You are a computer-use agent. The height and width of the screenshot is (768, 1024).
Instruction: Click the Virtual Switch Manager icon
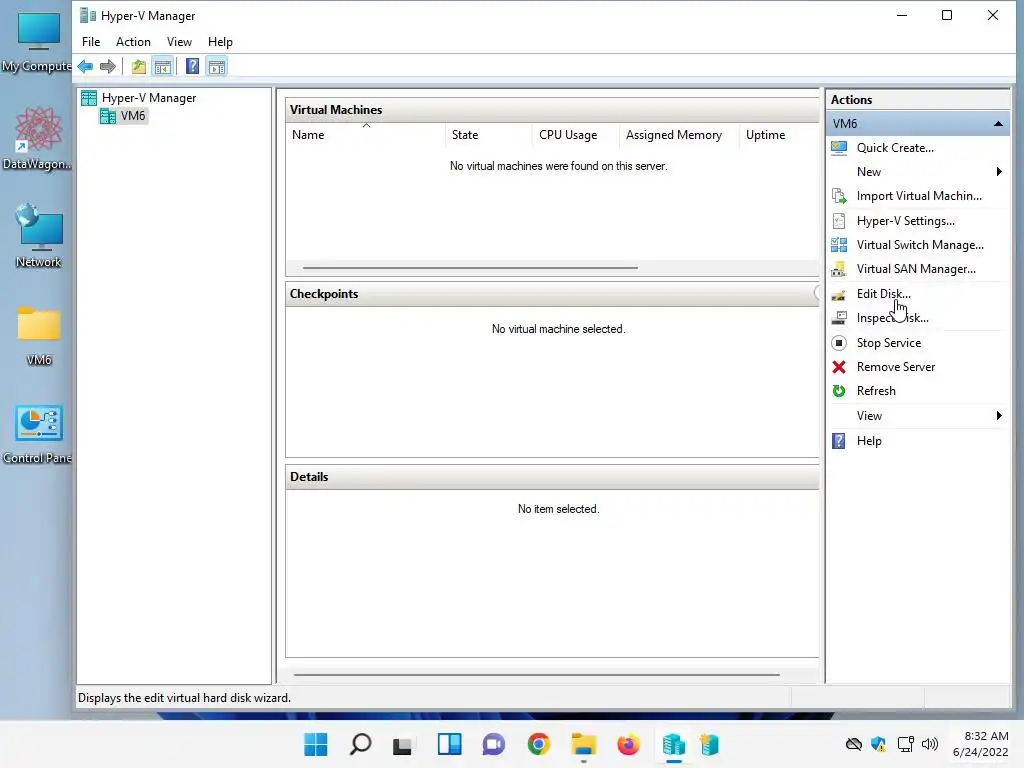coord(839,245)
